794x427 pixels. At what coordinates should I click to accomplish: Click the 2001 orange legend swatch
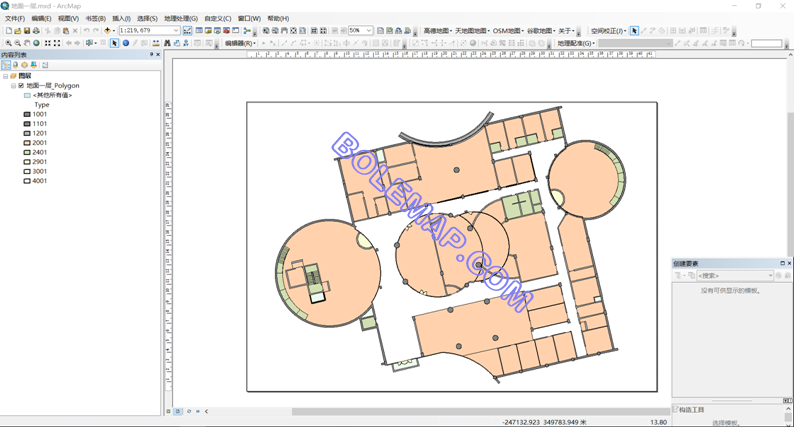27,143
